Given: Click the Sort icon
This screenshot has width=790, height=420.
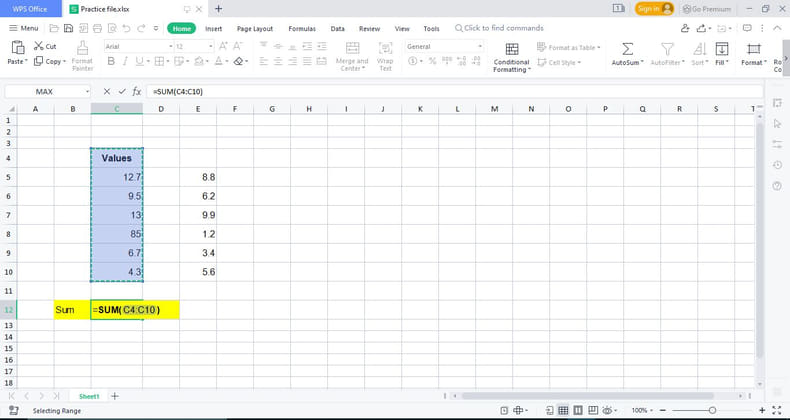Looking at the screenshot, I should [x=699, y=49].
